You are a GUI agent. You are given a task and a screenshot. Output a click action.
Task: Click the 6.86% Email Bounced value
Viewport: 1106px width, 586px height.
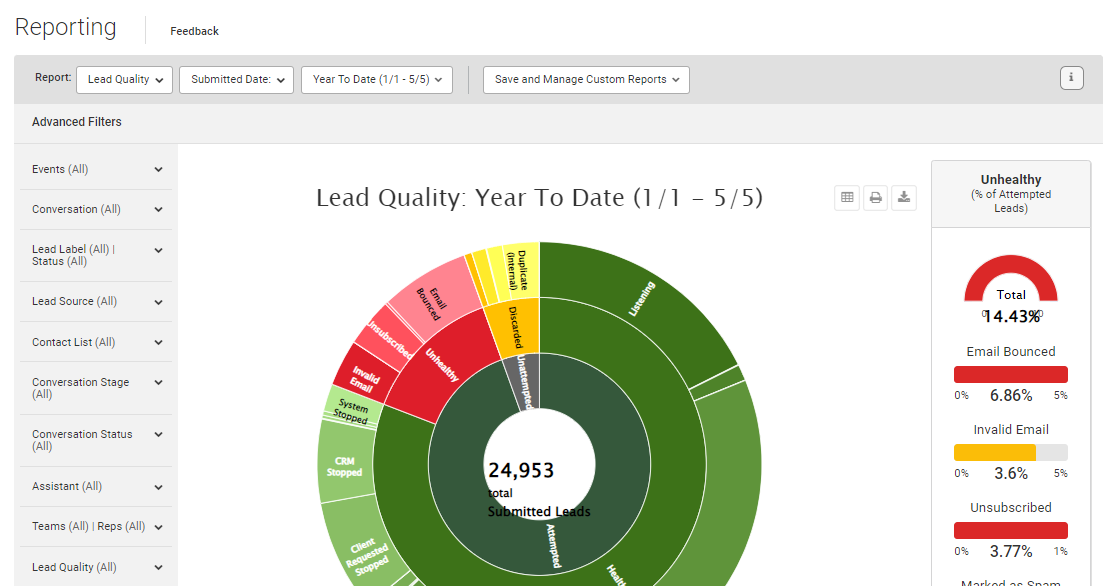coord(1011,396)
